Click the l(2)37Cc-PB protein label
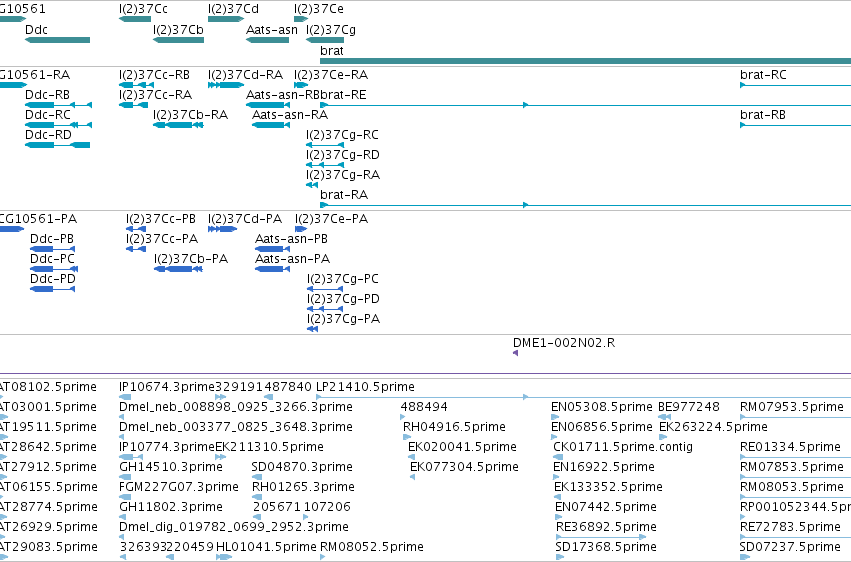This screenshot has width=851, height=562. 161,219
